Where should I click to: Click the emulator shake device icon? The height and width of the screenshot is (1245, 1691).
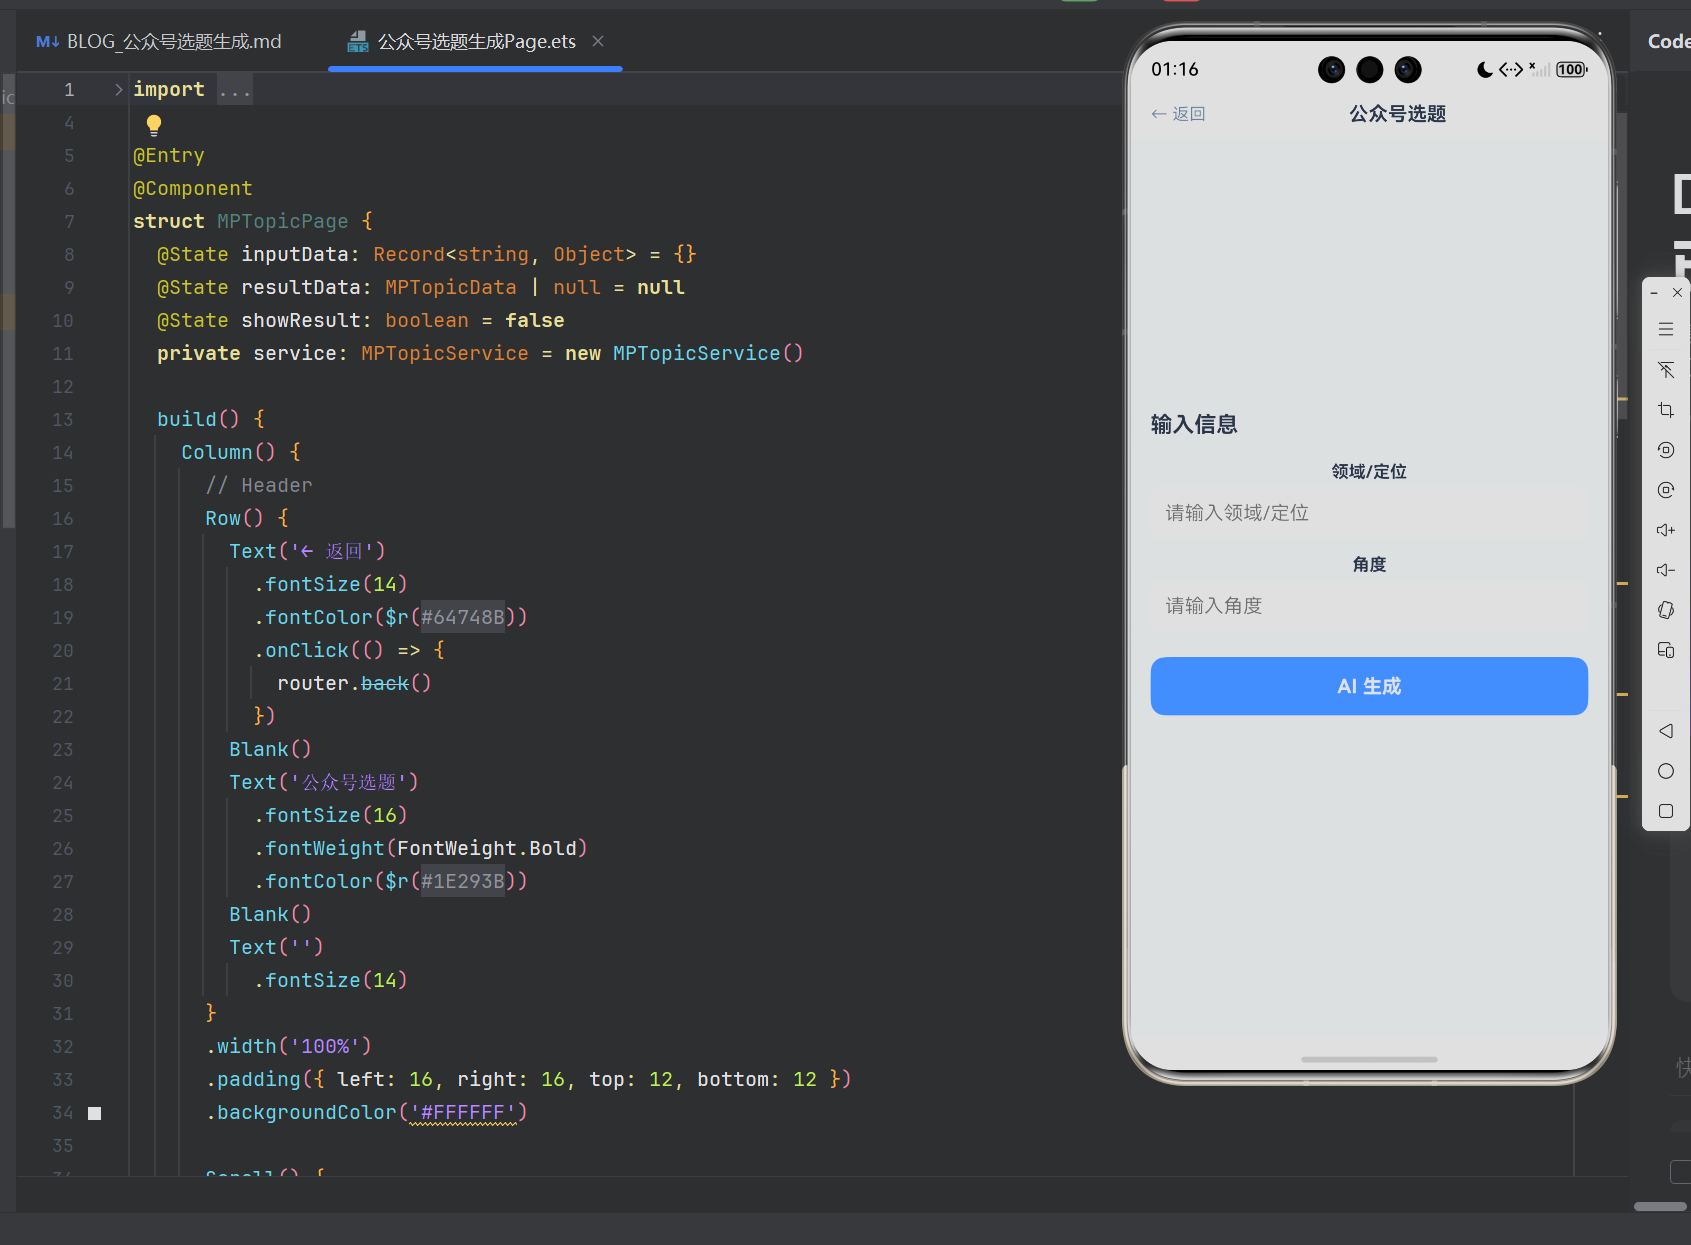point(1666,610)
